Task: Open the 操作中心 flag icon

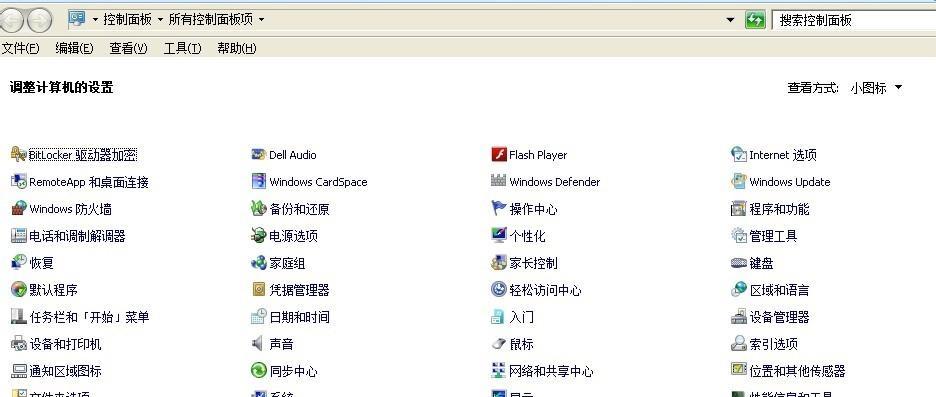Action: click(x=498, y=208)
